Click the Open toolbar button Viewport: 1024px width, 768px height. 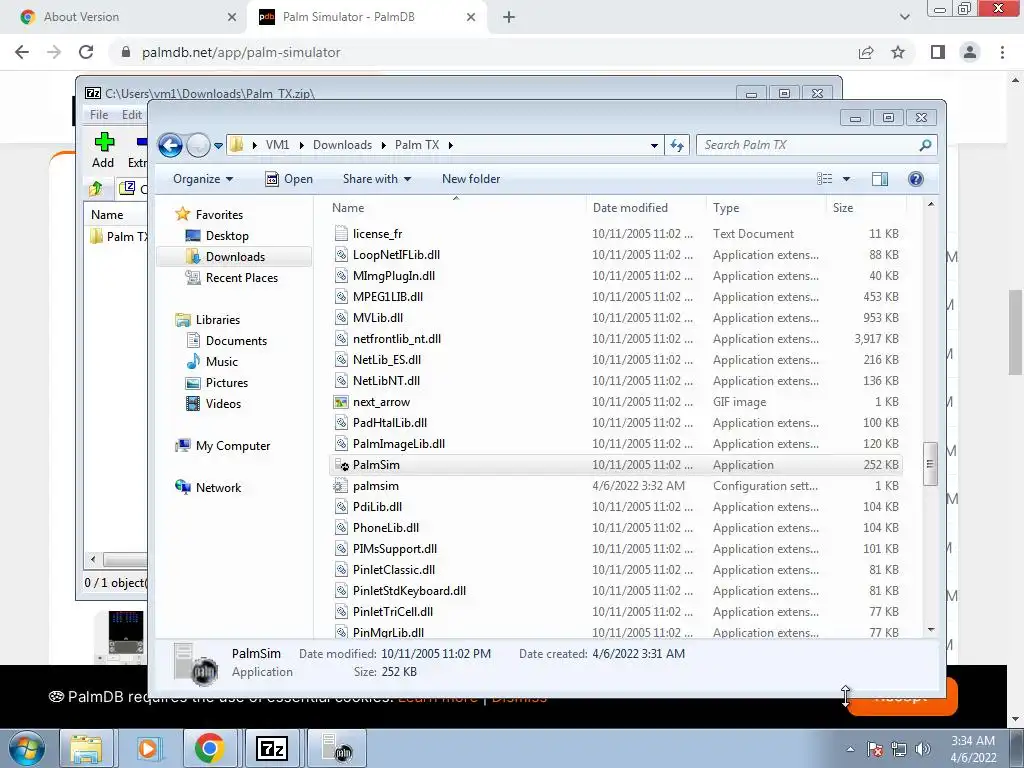[289, 179]
